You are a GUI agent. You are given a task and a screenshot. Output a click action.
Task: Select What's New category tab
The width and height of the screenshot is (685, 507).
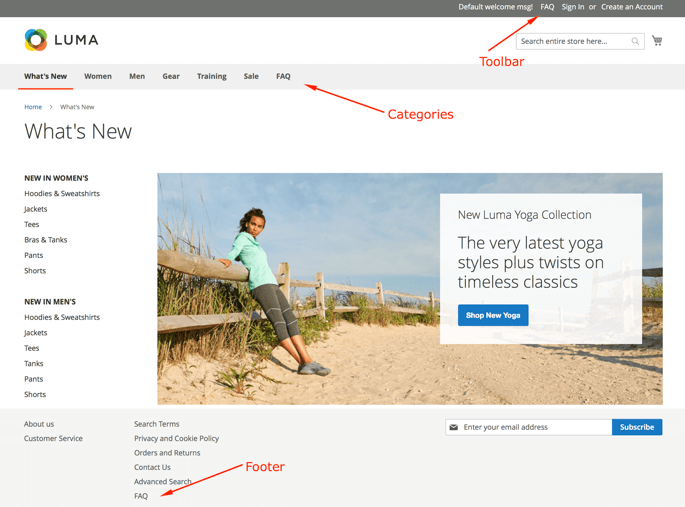pos(45,76)
